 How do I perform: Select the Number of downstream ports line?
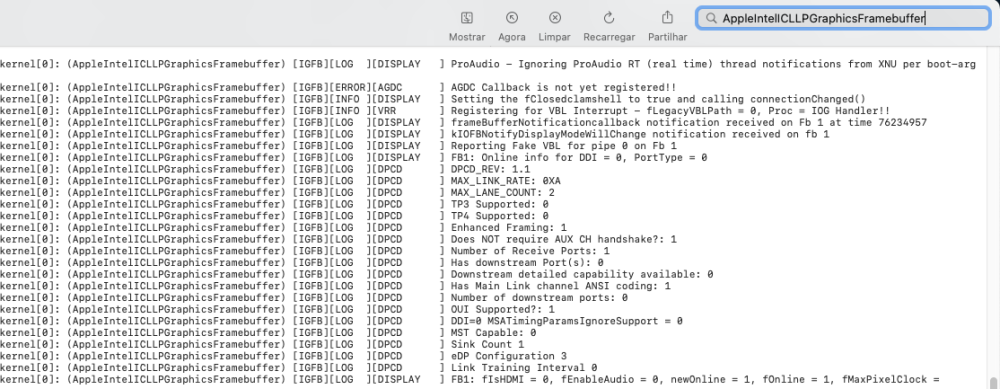[x=314, y=297]
